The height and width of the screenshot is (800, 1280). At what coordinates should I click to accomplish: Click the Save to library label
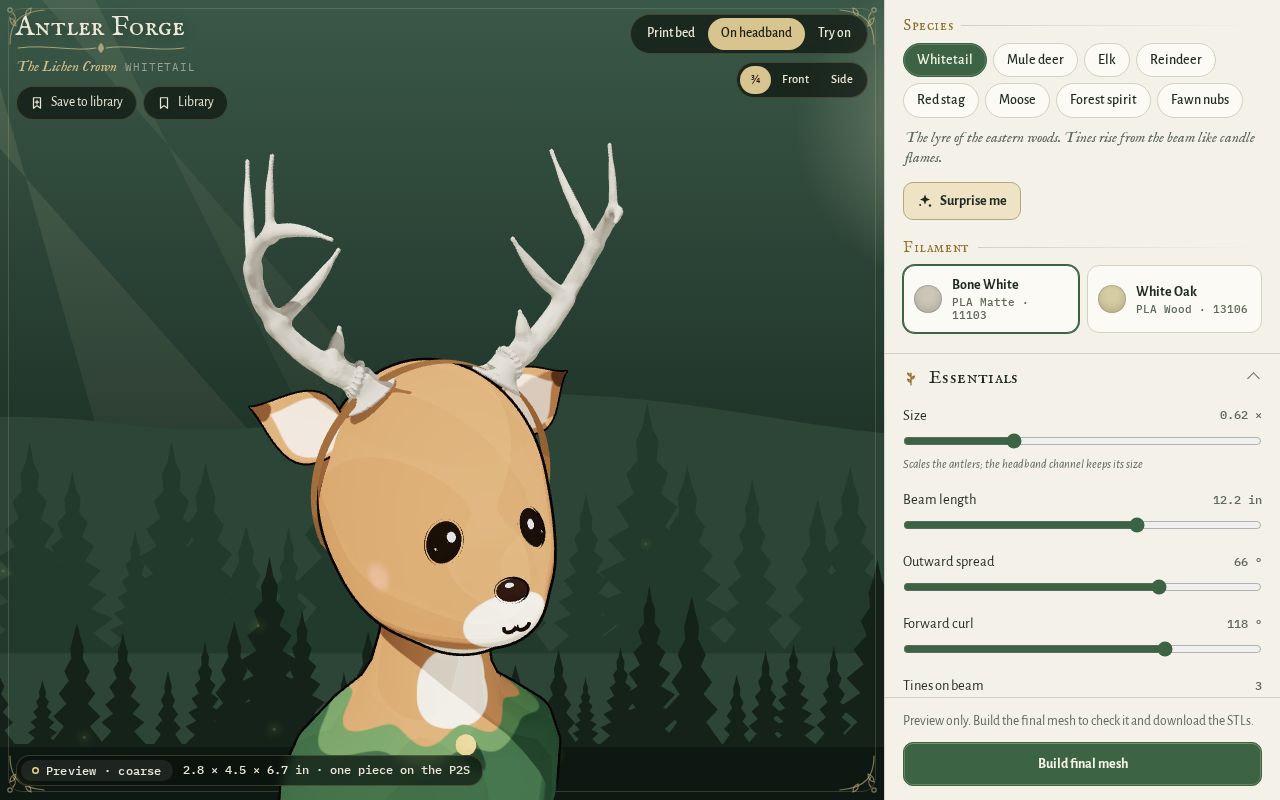click(x=87, y=102)
